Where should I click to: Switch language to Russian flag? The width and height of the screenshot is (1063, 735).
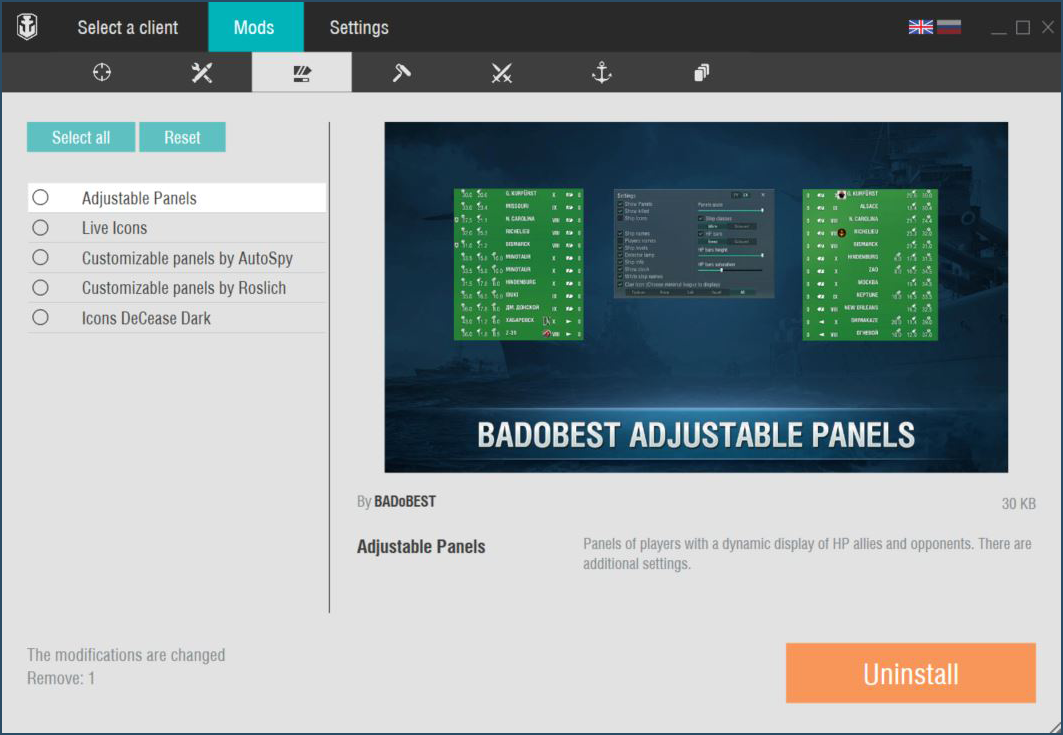pos(948,27)
